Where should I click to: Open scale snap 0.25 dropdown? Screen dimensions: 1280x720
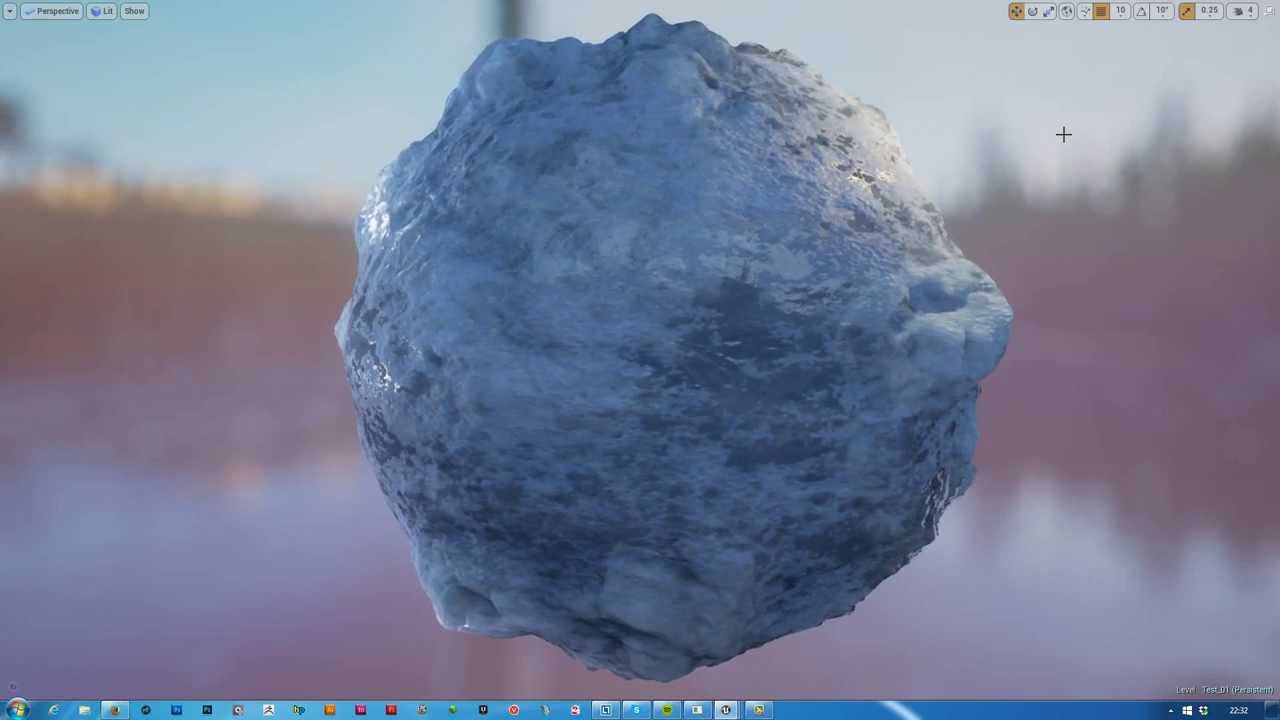(x=1209, y=11)
